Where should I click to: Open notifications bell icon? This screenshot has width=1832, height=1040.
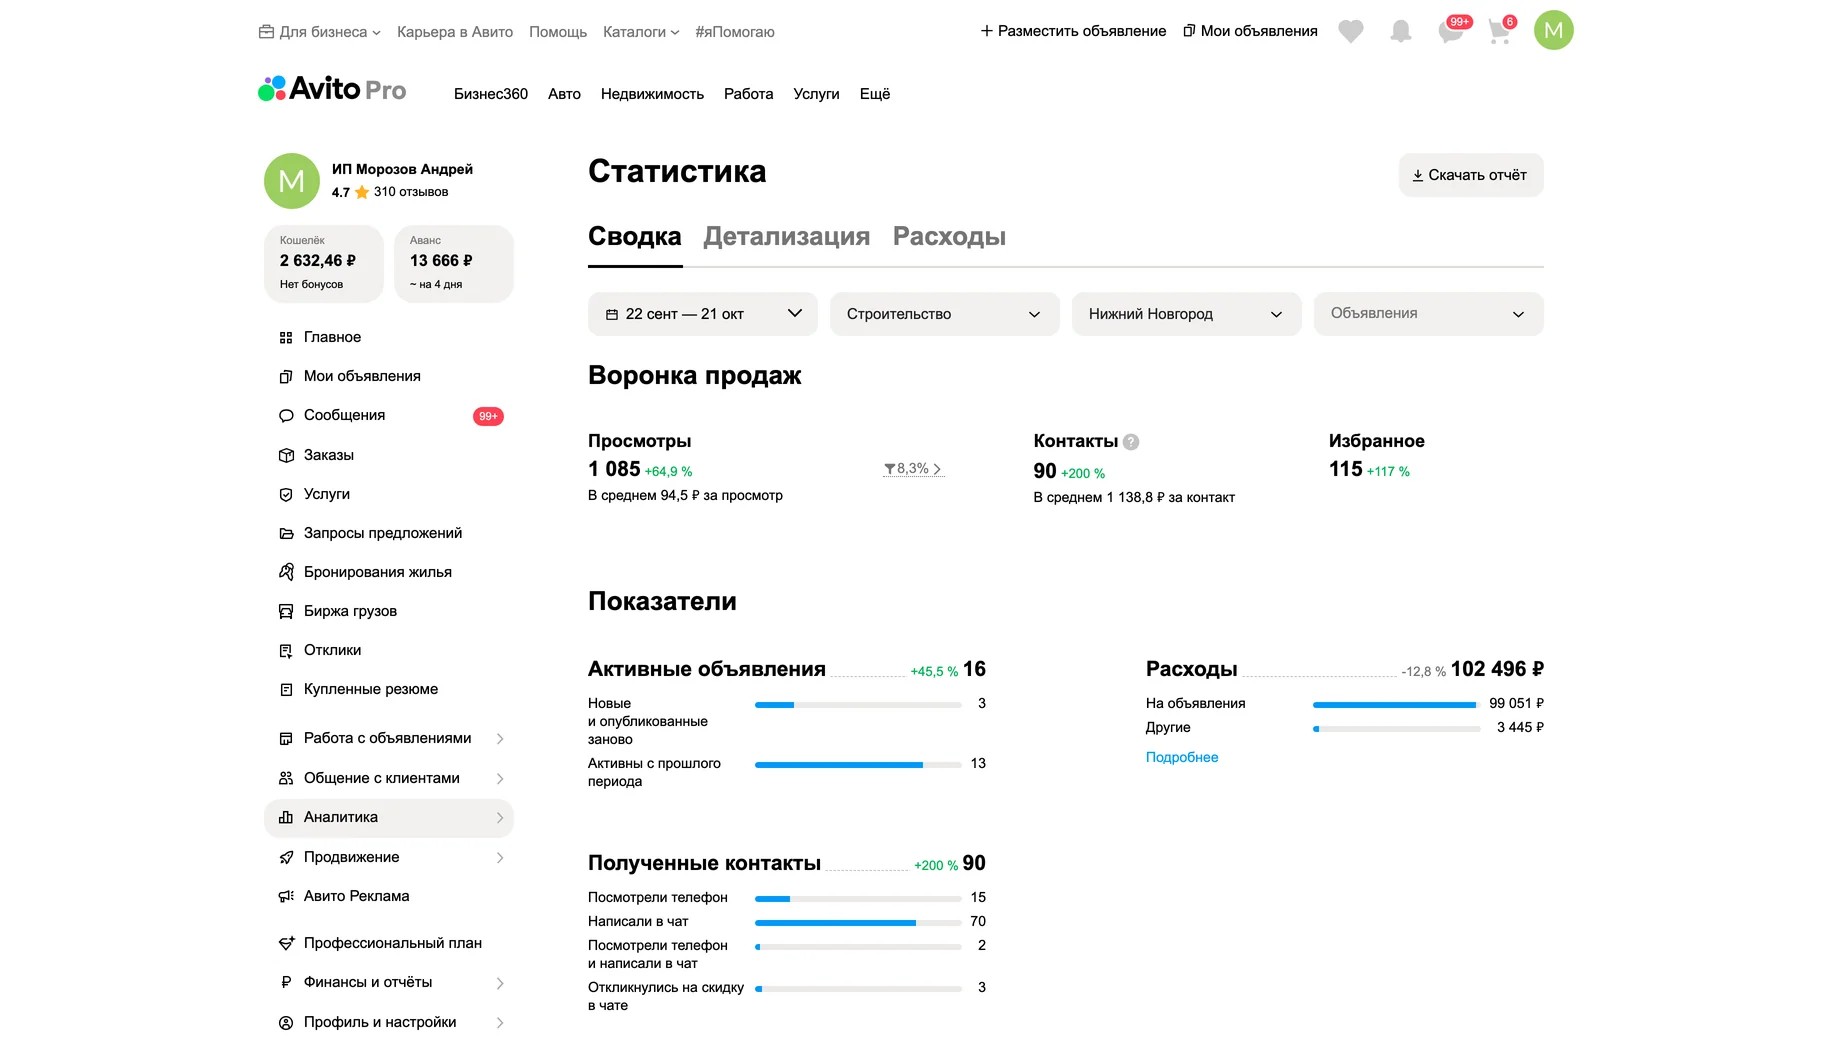pos(1401,31)
